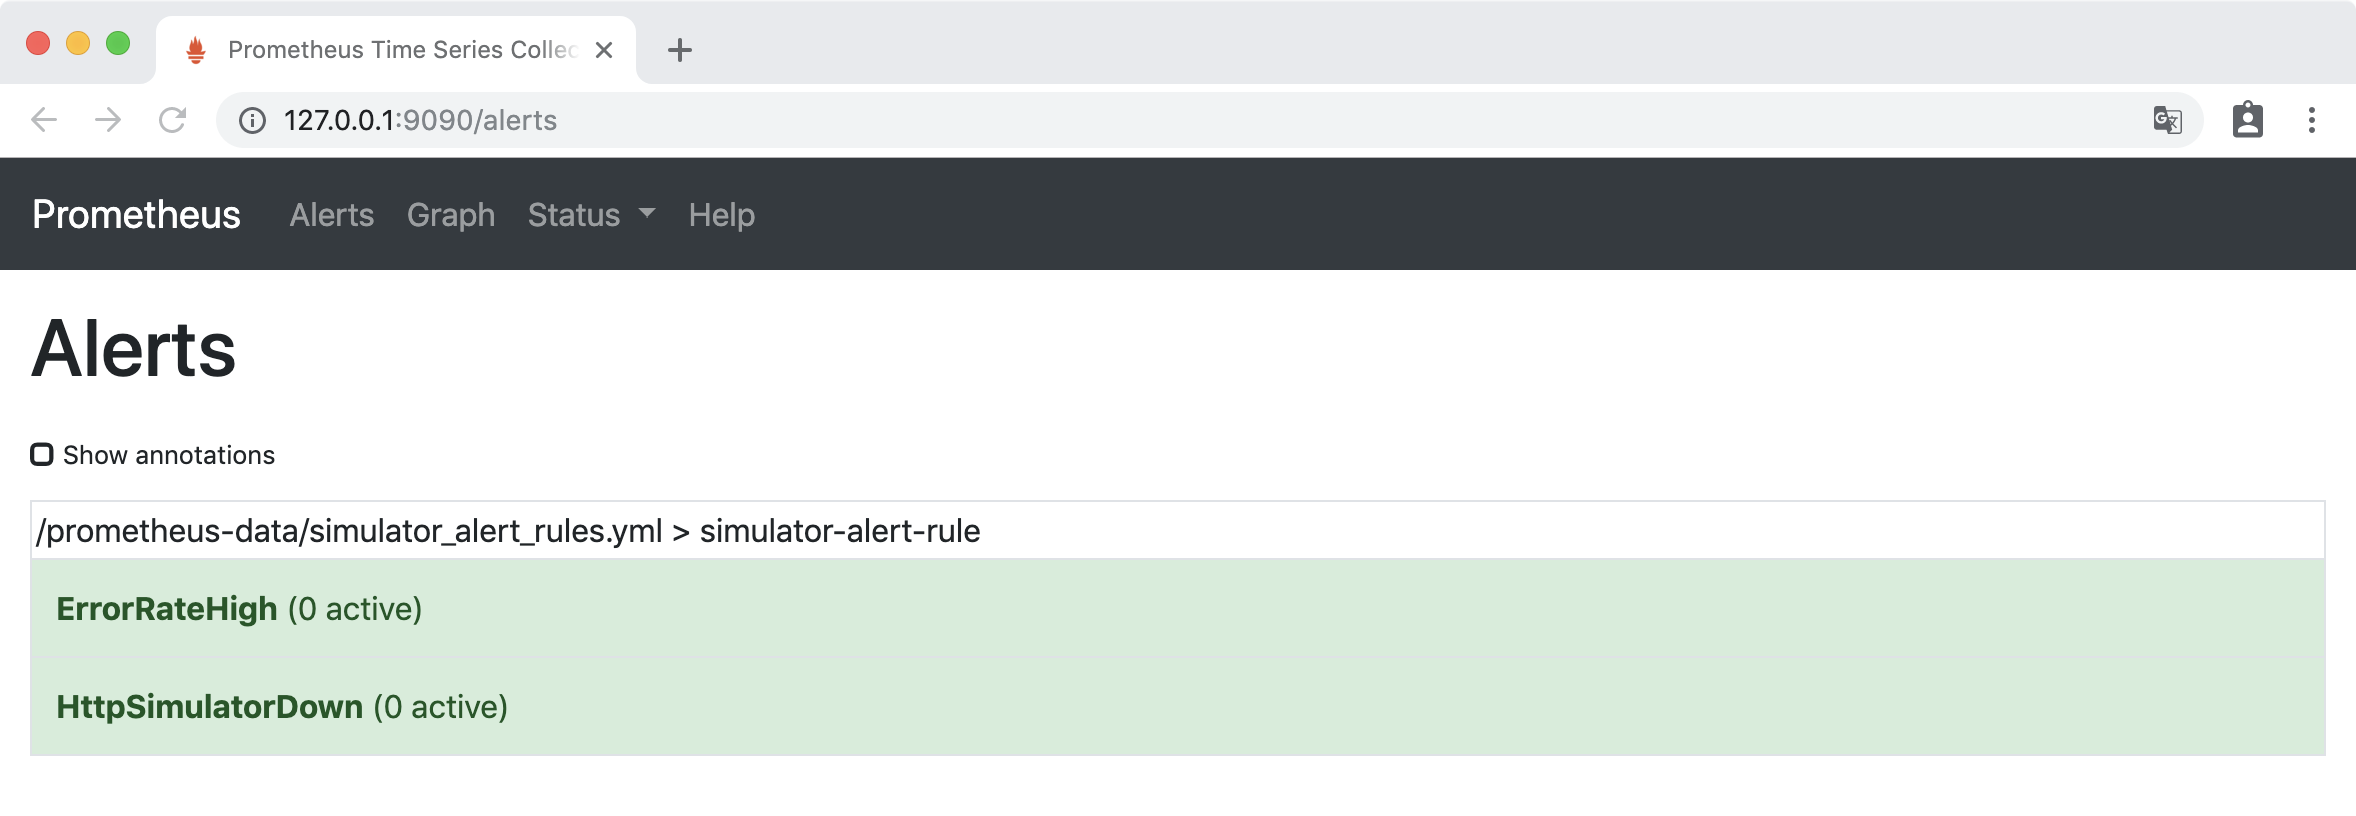The height and width of the screenshot is (816, 2356).
Task: Open the Chrome three-dot menu
Action: (2311, 120)
